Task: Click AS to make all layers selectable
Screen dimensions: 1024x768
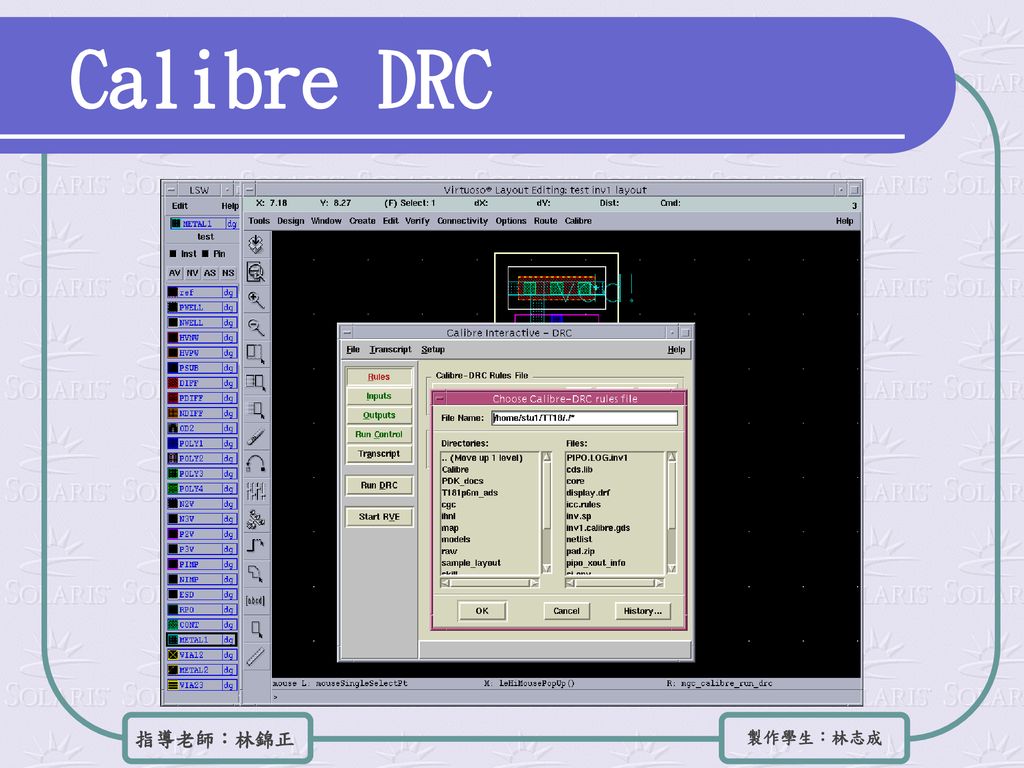Action: click(210, 273)
